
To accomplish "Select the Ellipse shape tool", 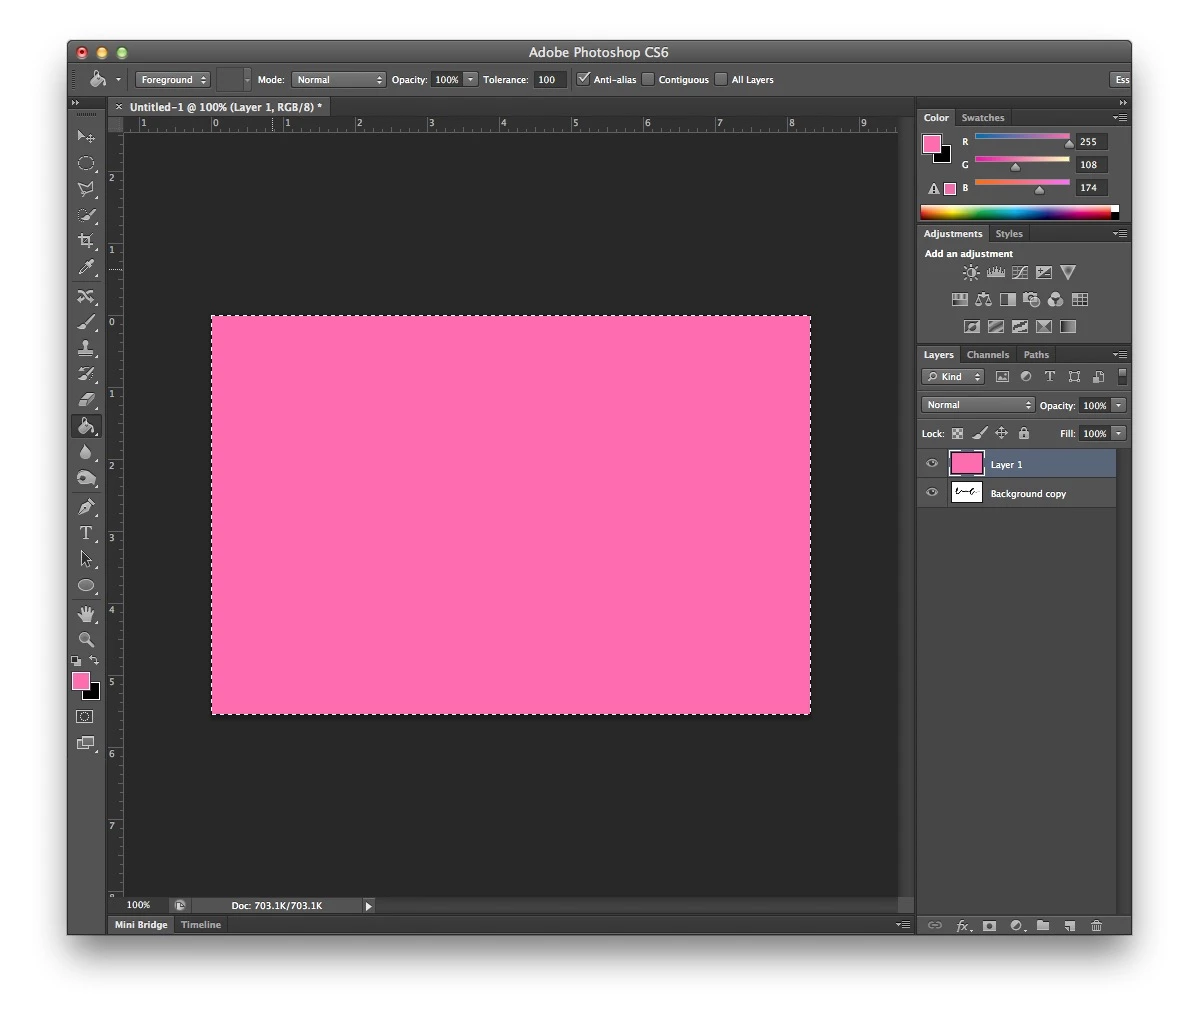I will tap(86, 586).
